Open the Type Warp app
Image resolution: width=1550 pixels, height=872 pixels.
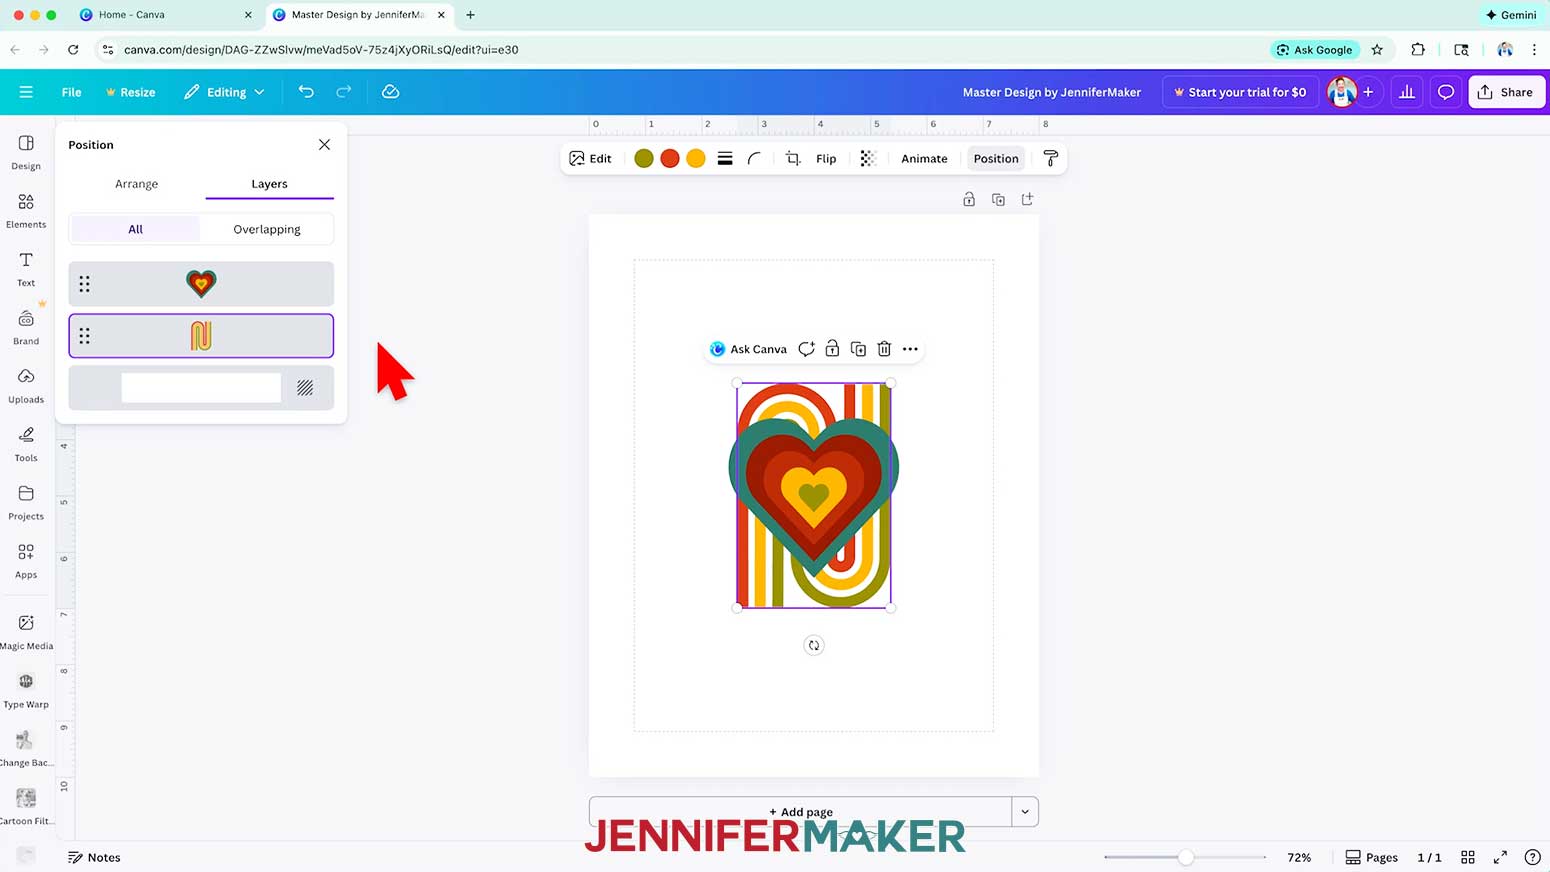(26, 690)
